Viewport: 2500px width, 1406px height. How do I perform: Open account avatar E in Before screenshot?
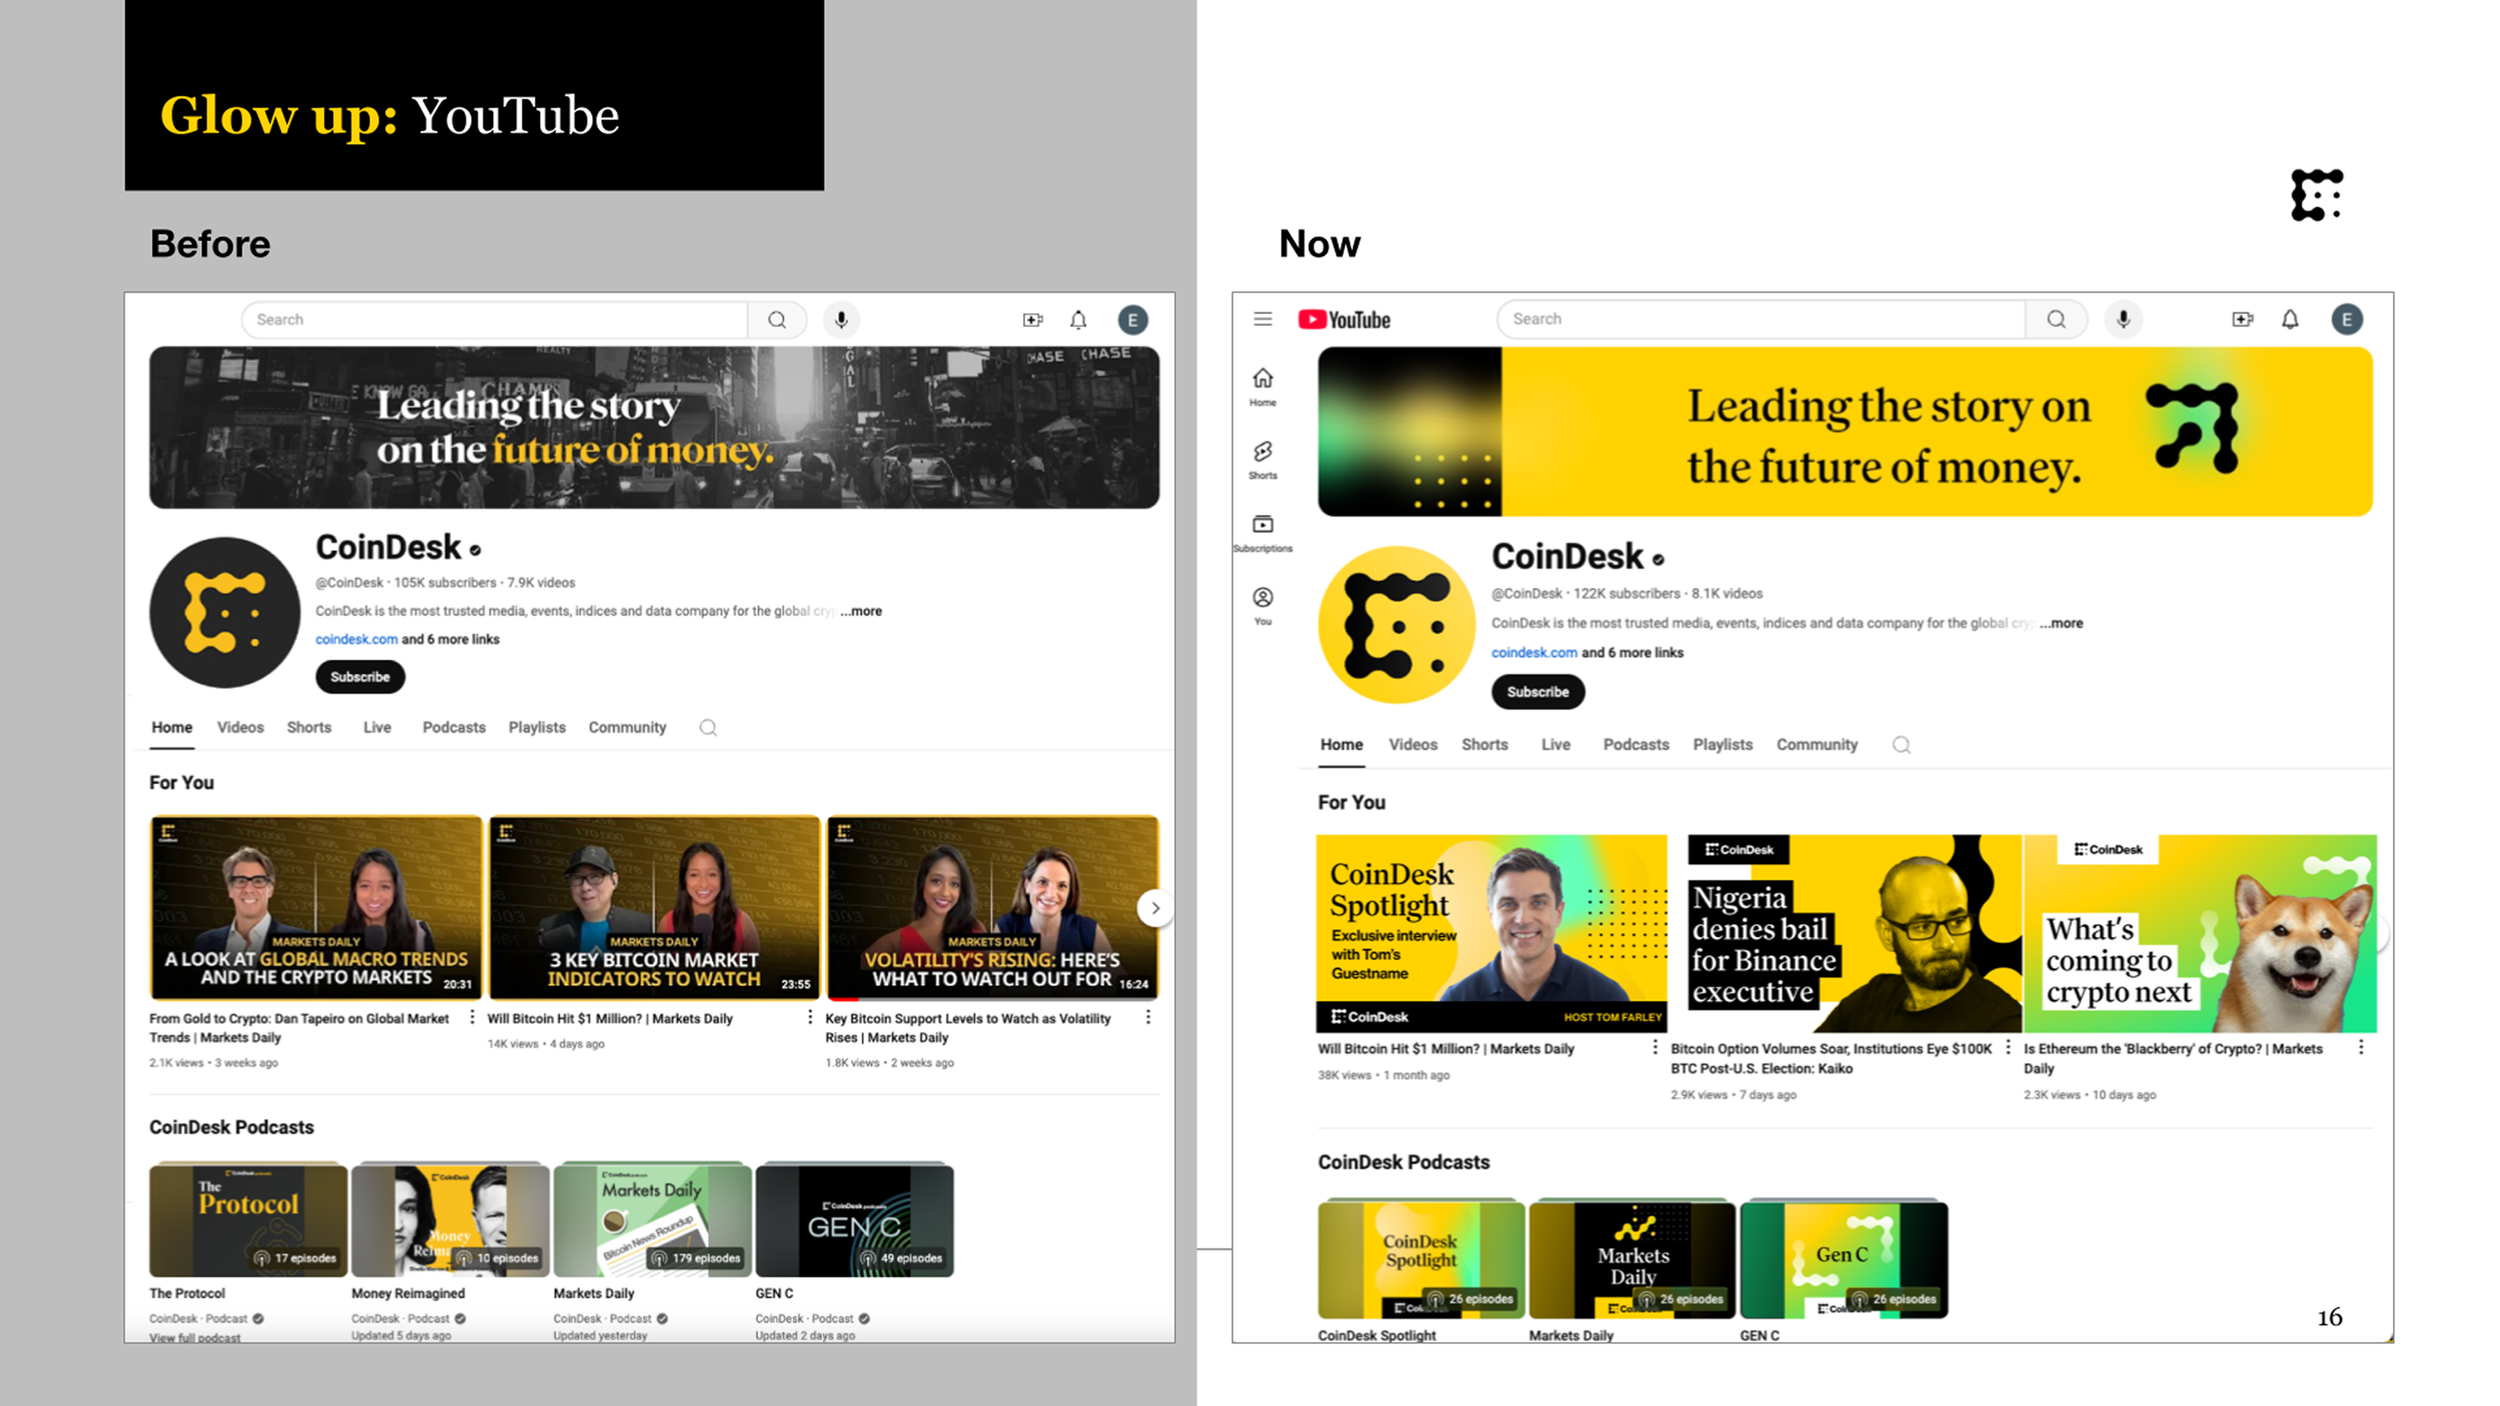(x=1132, y=320)
